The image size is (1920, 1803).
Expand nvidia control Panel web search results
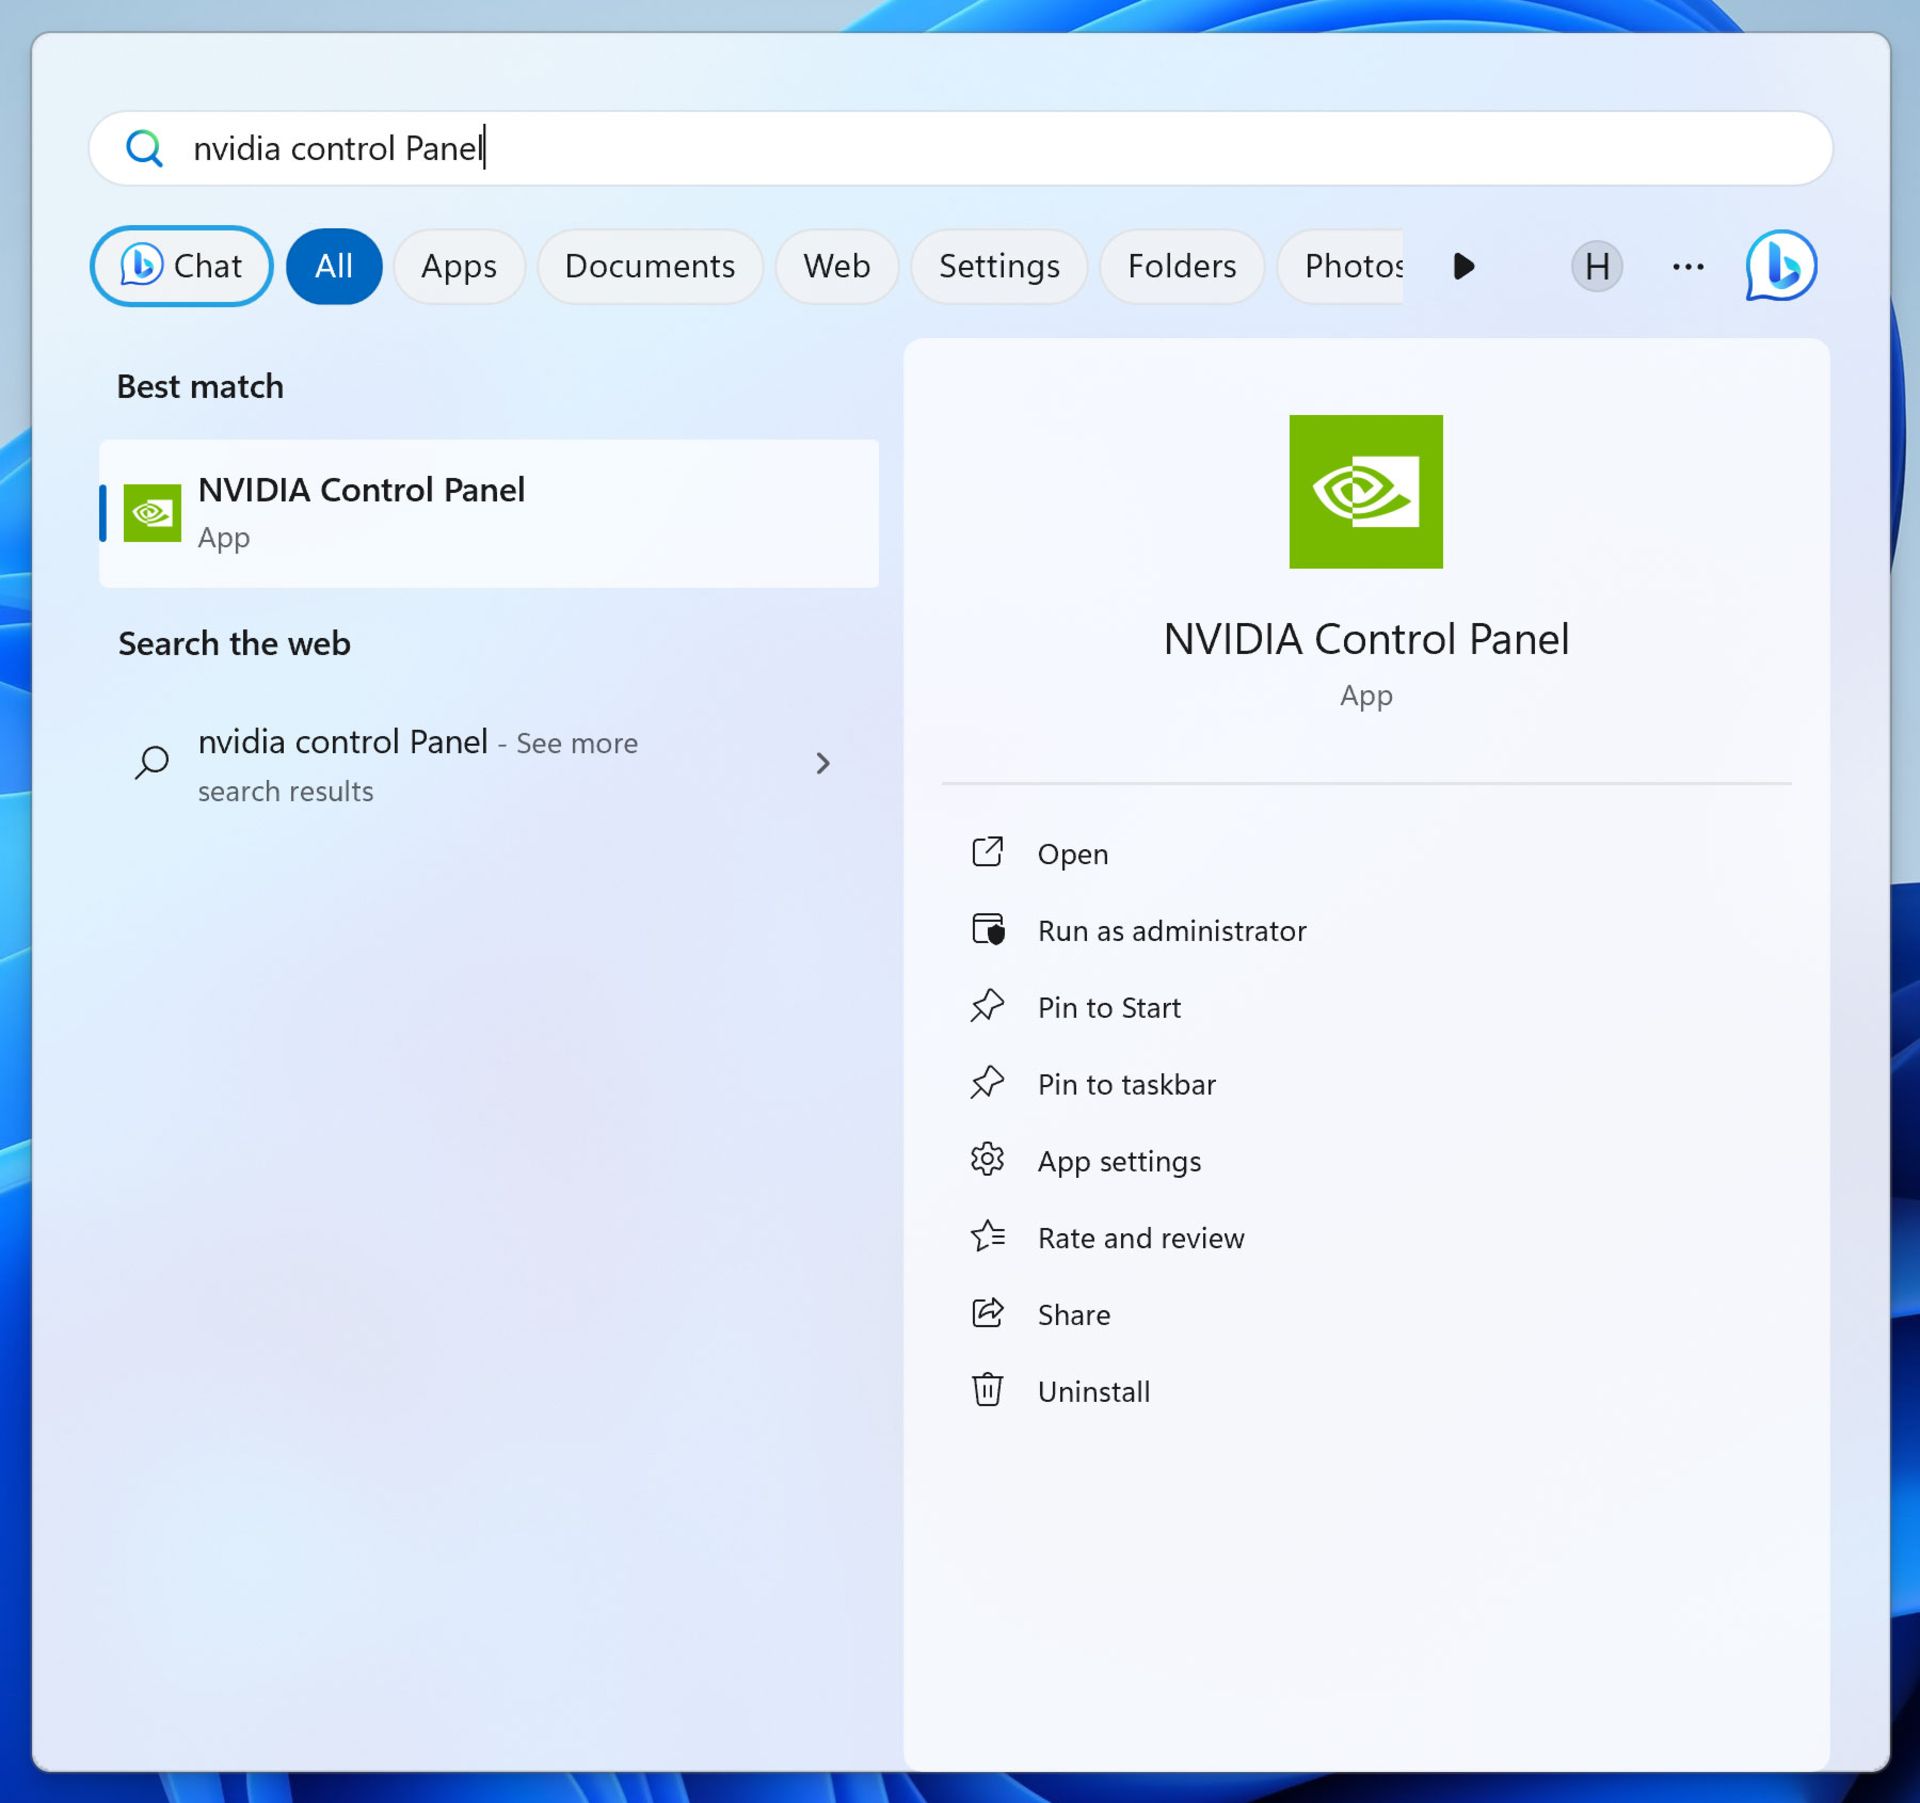pyautogui.click(x=825, y=763)
